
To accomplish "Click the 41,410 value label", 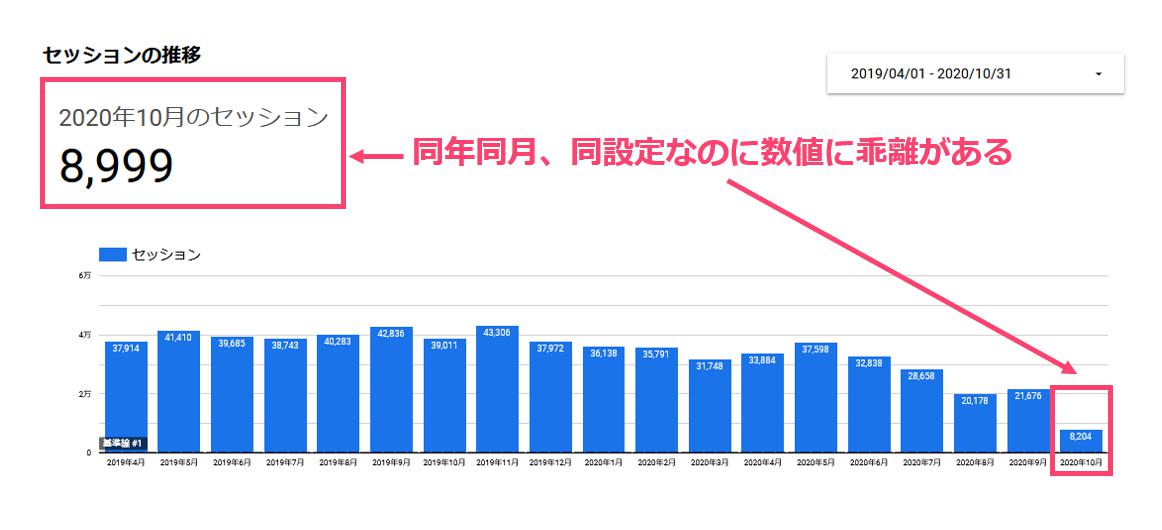I will [179, 337].
